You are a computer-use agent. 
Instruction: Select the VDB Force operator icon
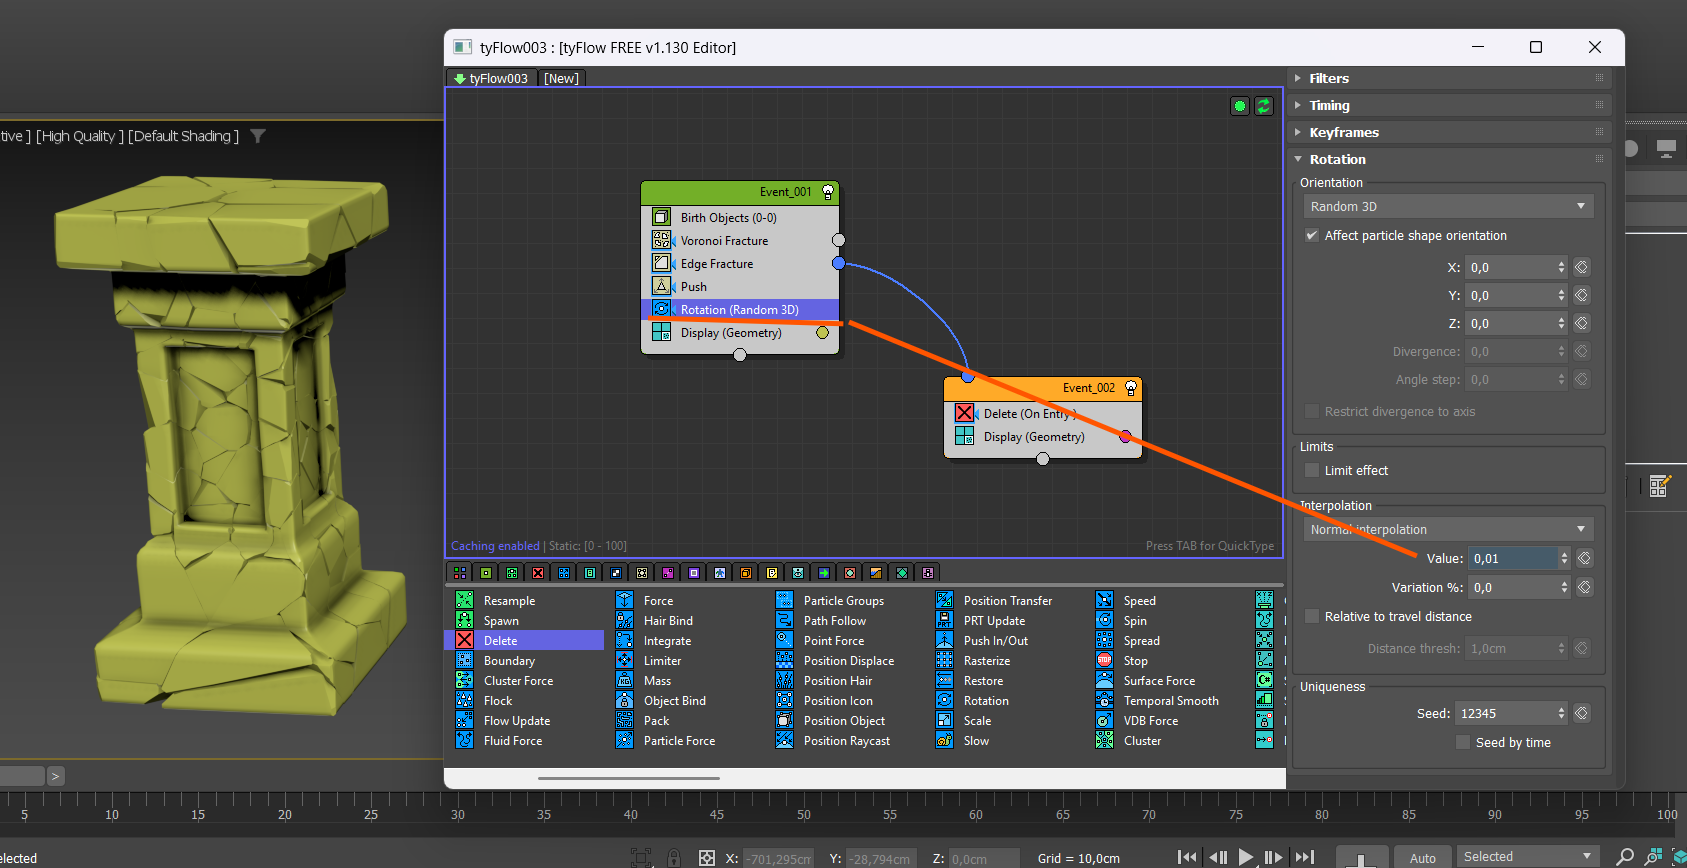1104,720
